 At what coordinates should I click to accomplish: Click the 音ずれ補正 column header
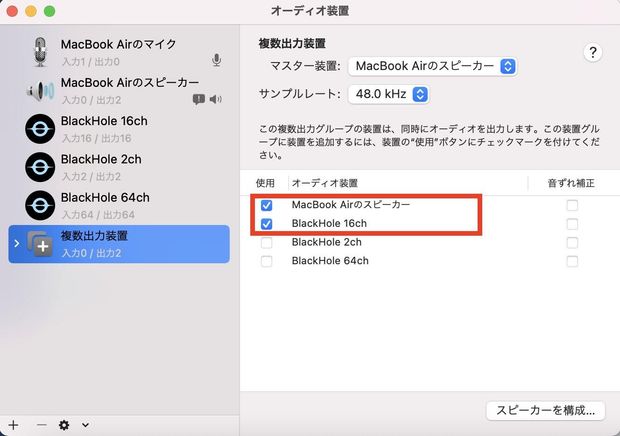pyautogui.click(x=571, y=183)
